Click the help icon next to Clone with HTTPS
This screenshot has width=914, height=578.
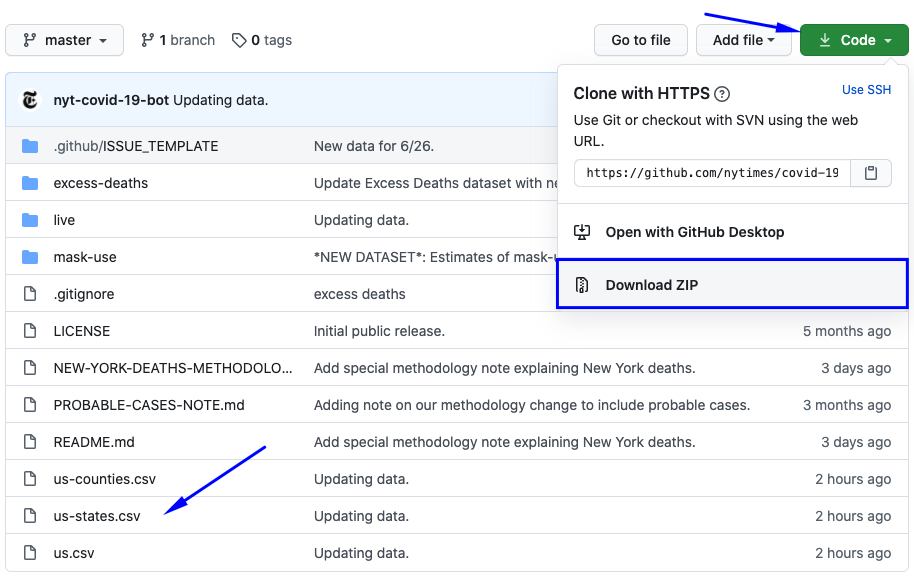coord(722,94)
